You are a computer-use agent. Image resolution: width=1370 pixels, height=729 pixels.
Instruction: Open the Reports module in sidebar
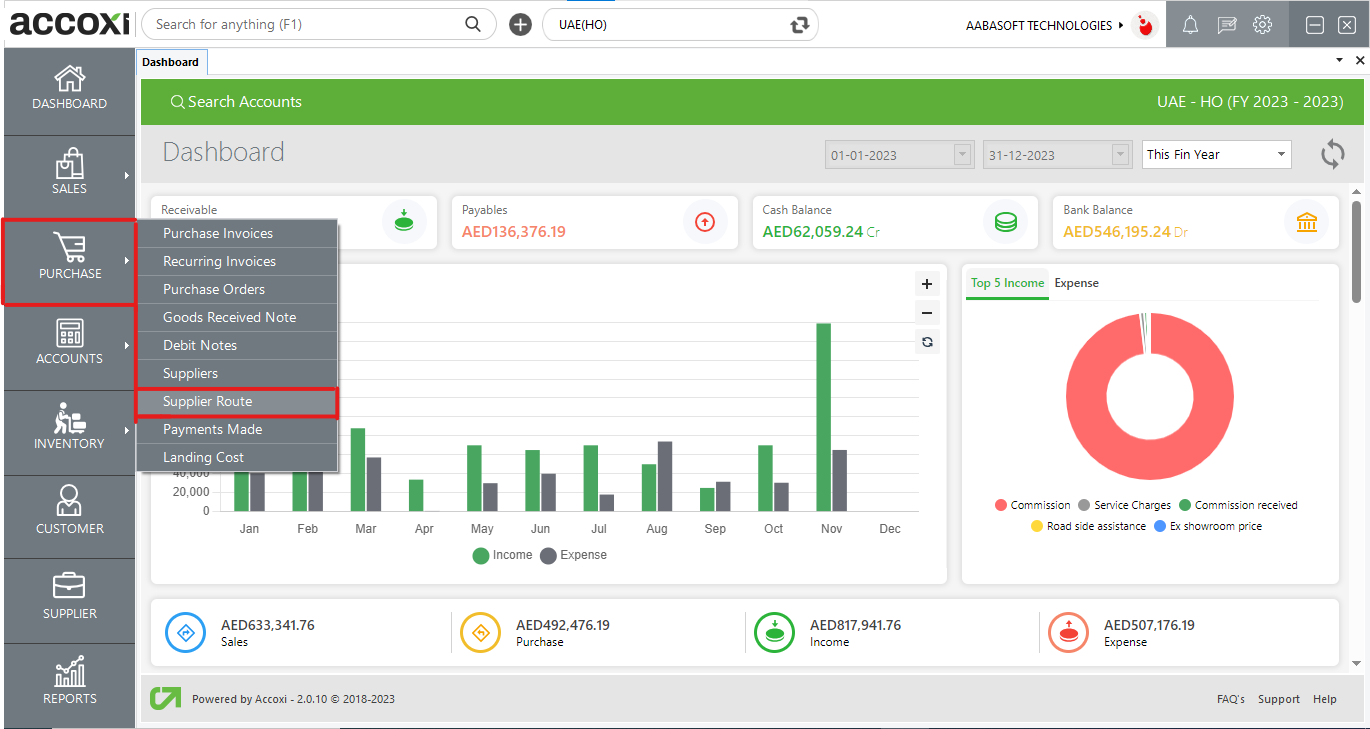(69, 683)
